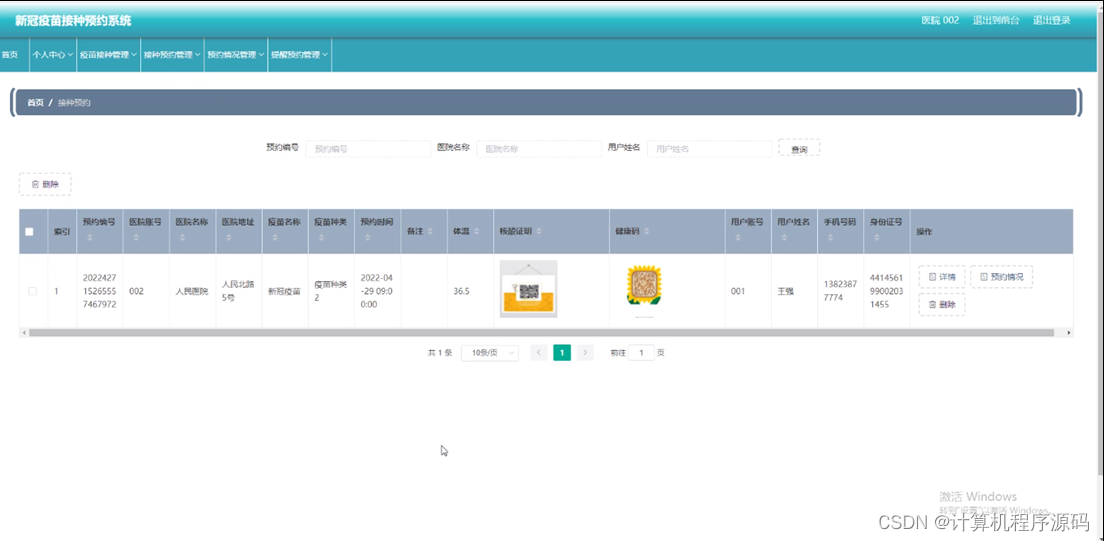Go to next page arrow in pagination
1104x541 pixels.
[585, 353]
